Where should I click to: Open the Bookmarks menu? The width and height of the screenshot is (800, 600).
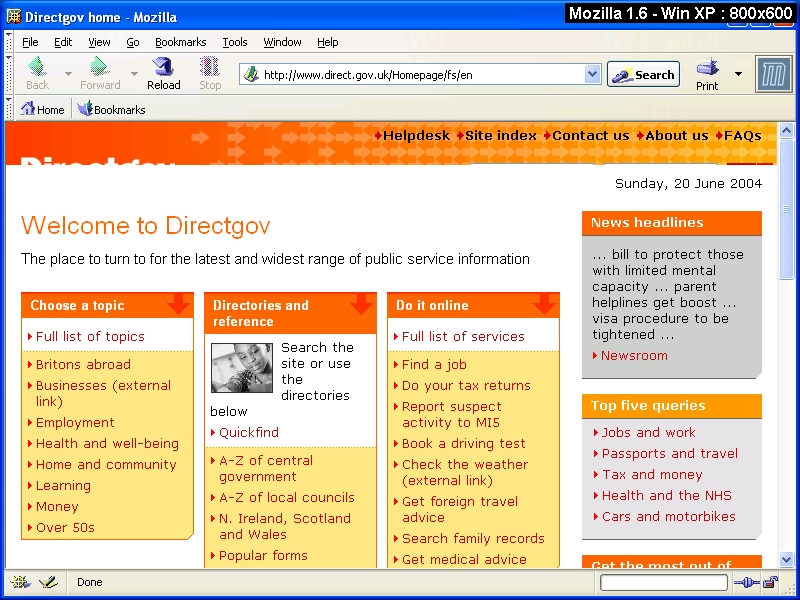coord(181,42)
